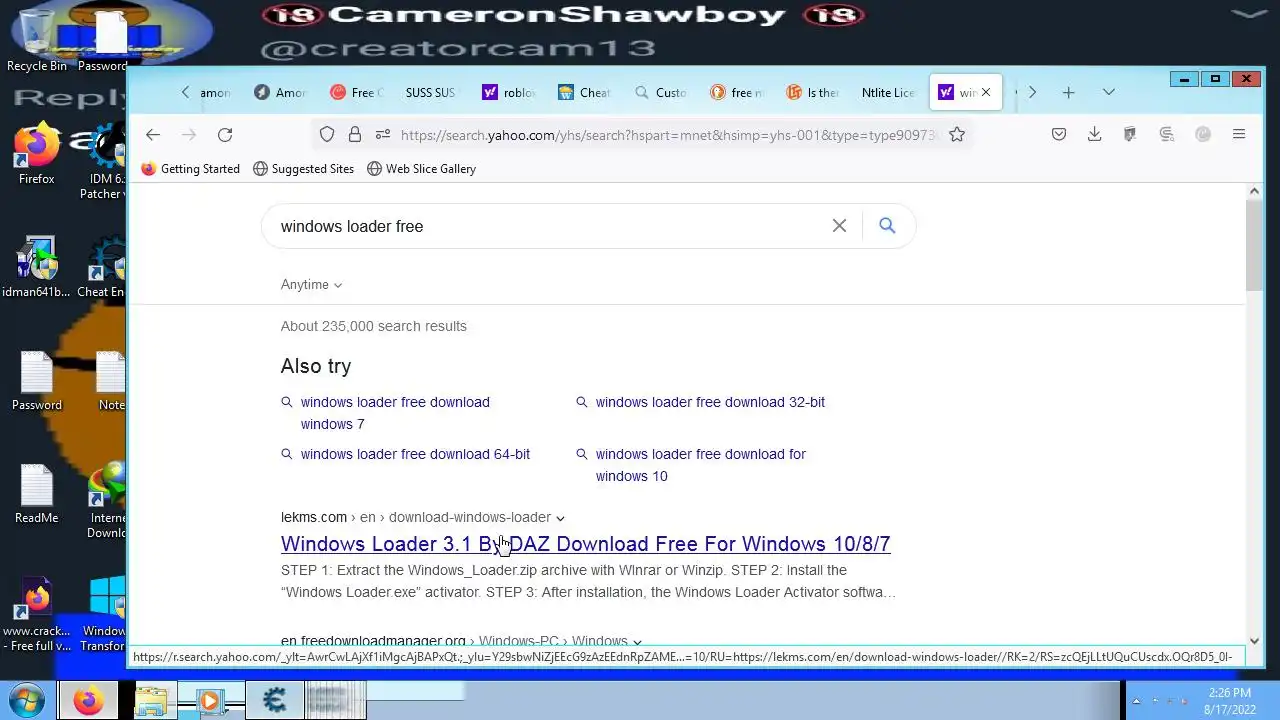Try 'windows loader free download 64-bit'
Screen dimensions: 1280x720
(x=415, y=454)
